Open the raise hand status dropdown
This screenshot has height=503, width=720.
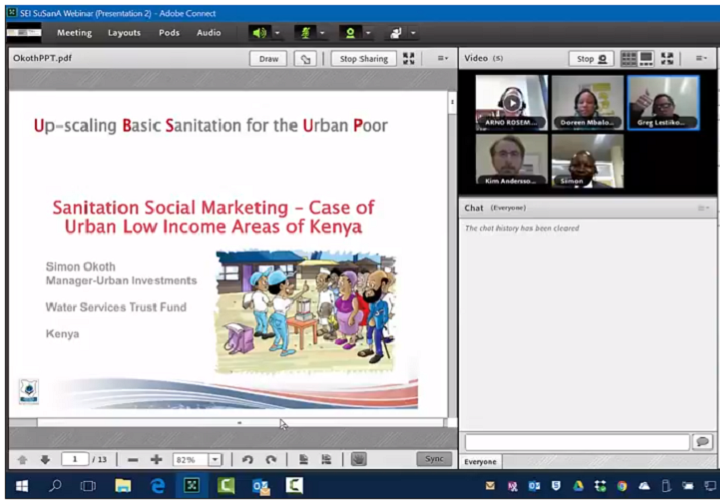[x=412, y=33]
